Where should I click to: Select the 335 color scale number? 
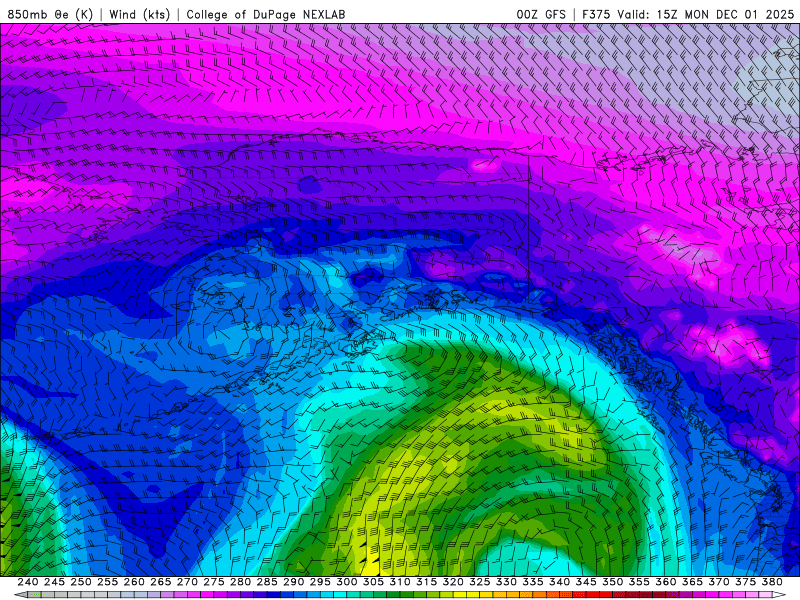[x=533, y=582]
